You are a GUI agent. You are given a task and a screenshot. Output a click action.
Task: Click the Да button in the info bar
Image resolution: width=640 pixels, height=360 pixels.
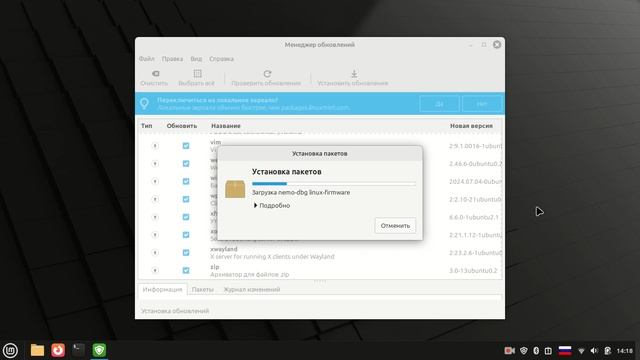tap(439, 104)
